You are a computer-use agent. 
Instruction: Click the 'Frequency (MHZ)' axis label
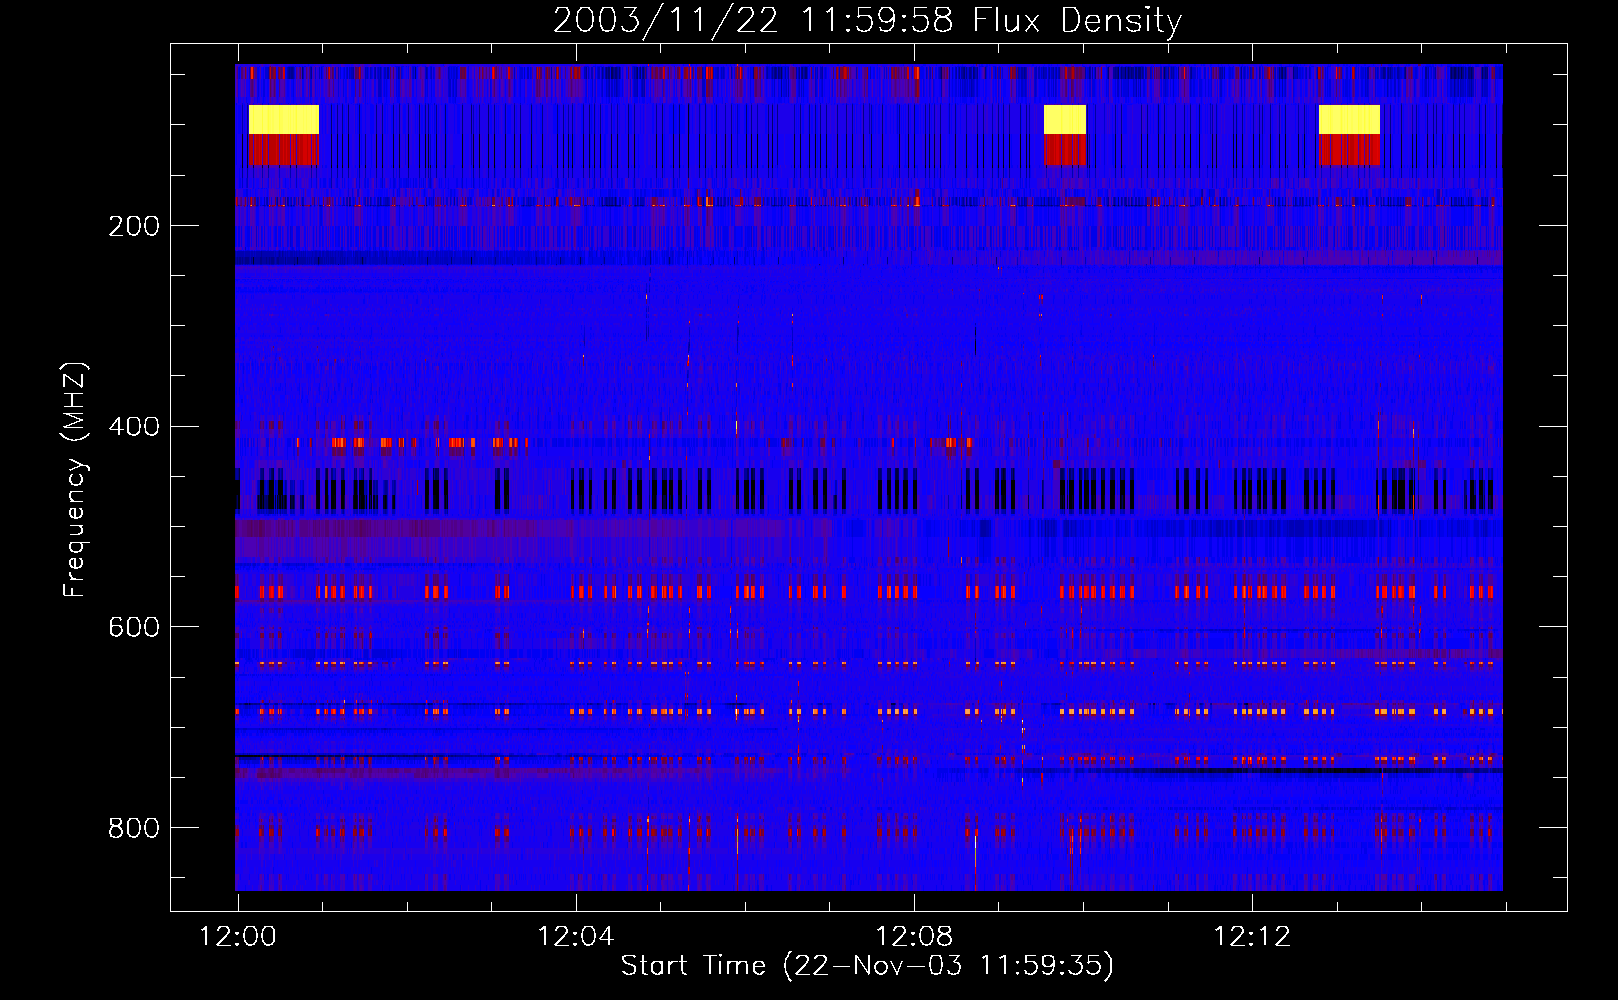click(75, 480)
